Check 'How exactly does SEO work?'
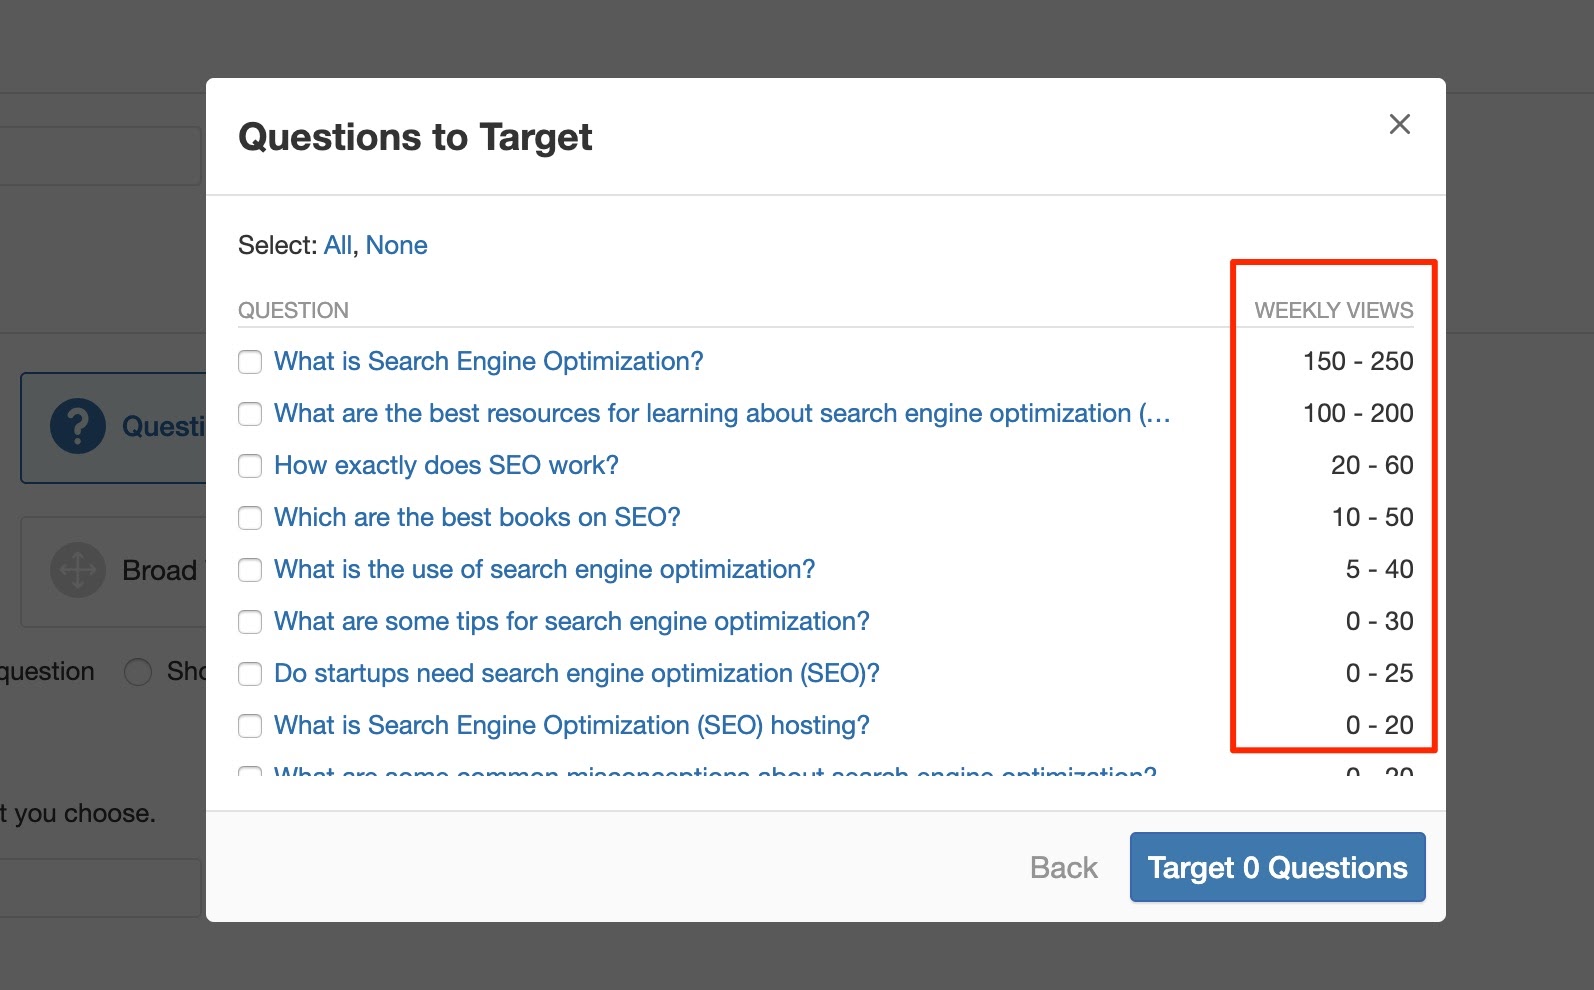 point(249,466)
